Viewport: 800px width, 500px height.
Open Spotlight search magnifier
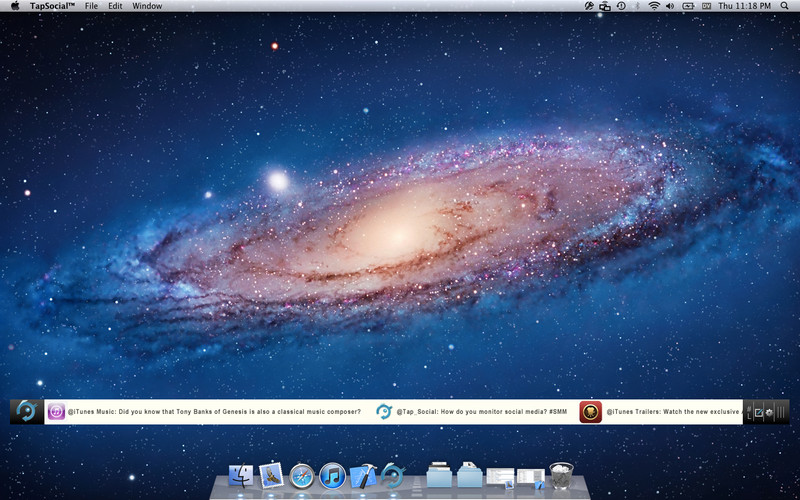pos(784,6)
